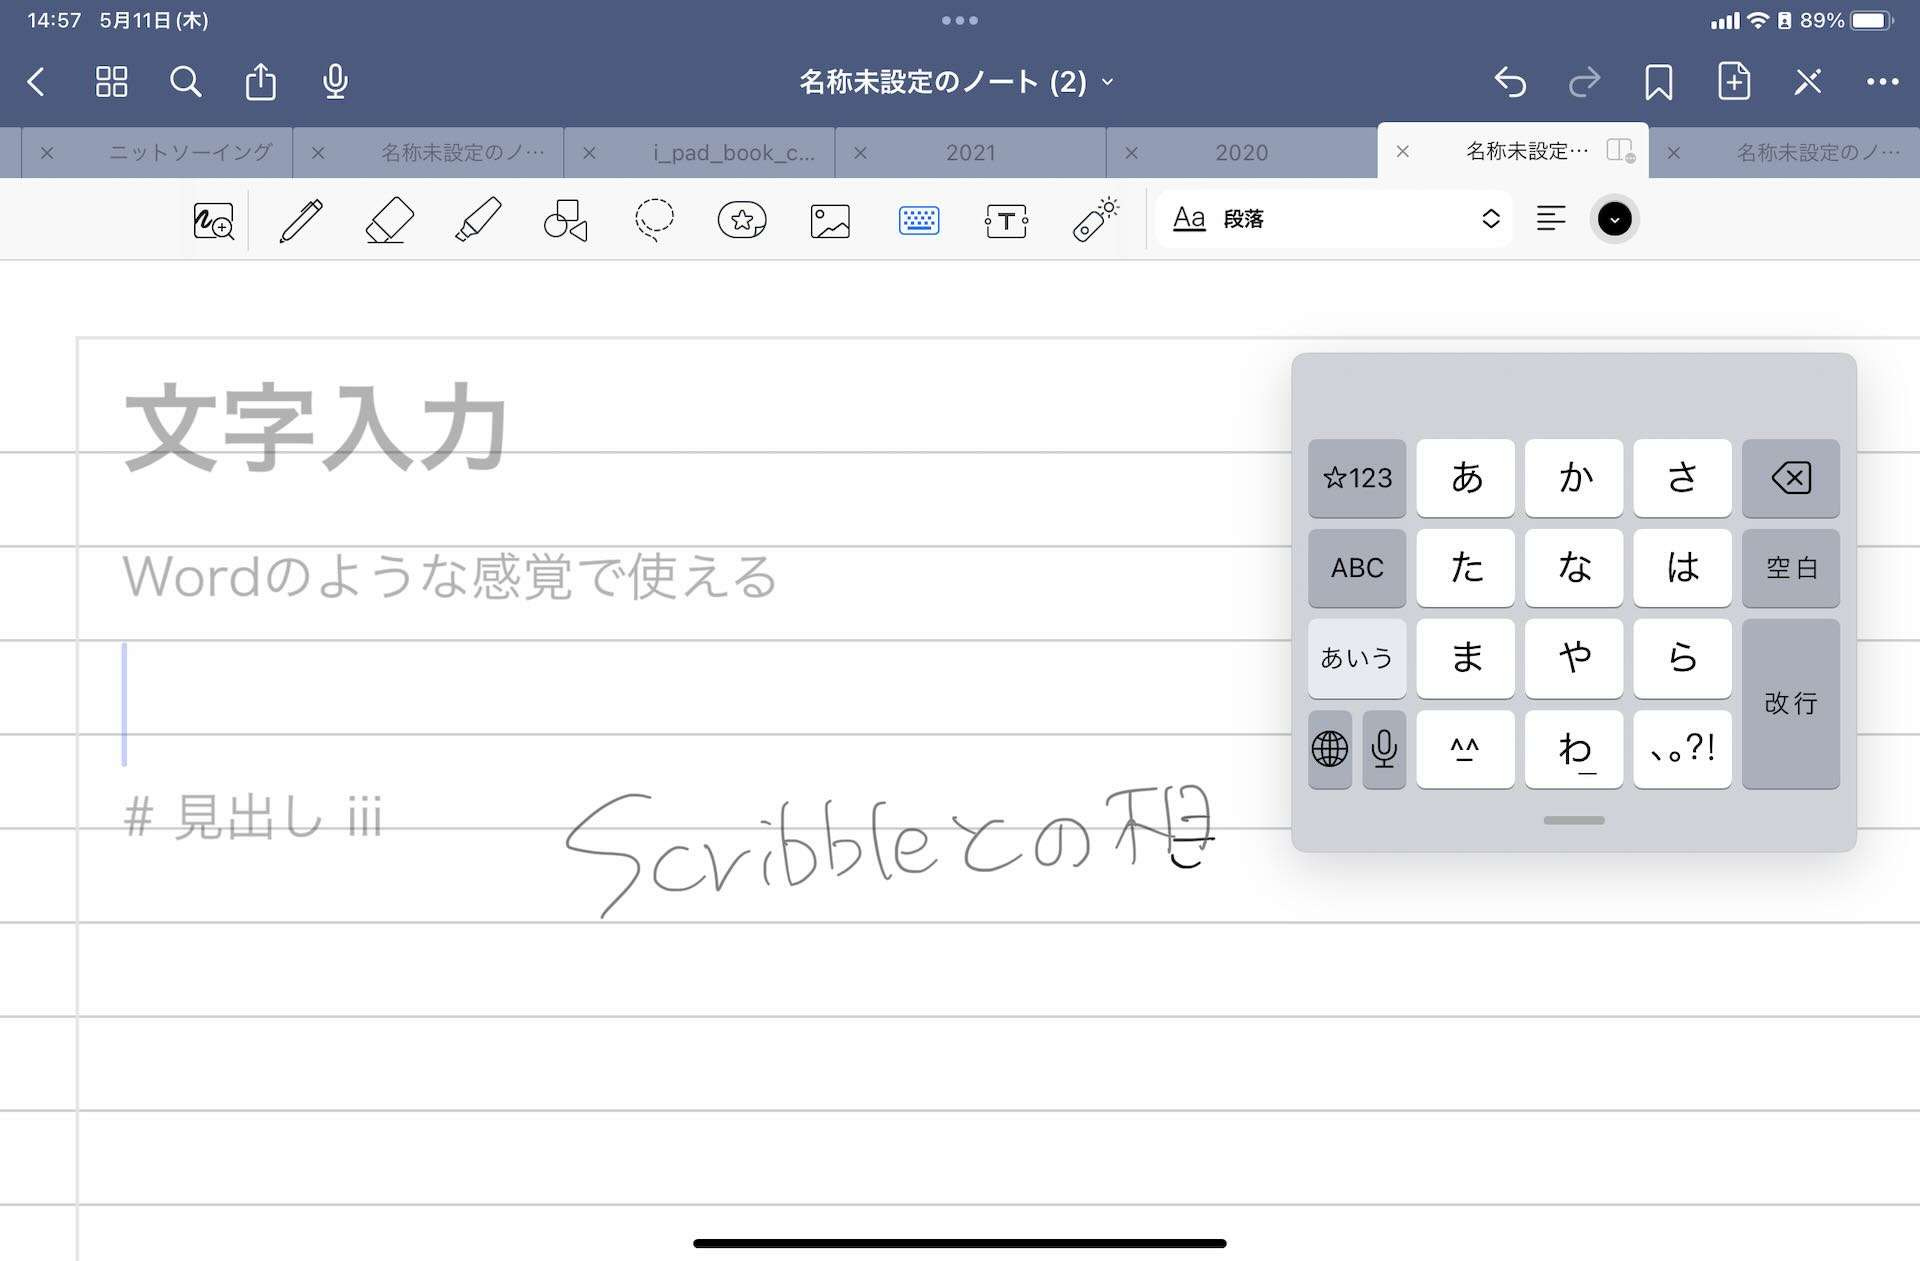
Task: Select the Text box tool
Action: (1006, 220)
